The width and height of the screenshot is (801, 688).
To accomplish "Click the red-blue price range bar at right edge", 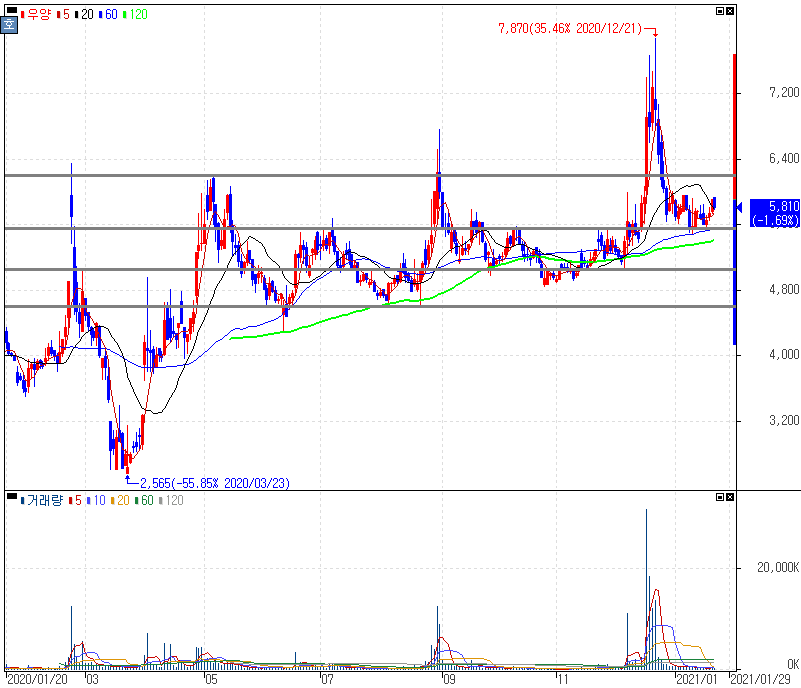I will (x=735, y=199).
